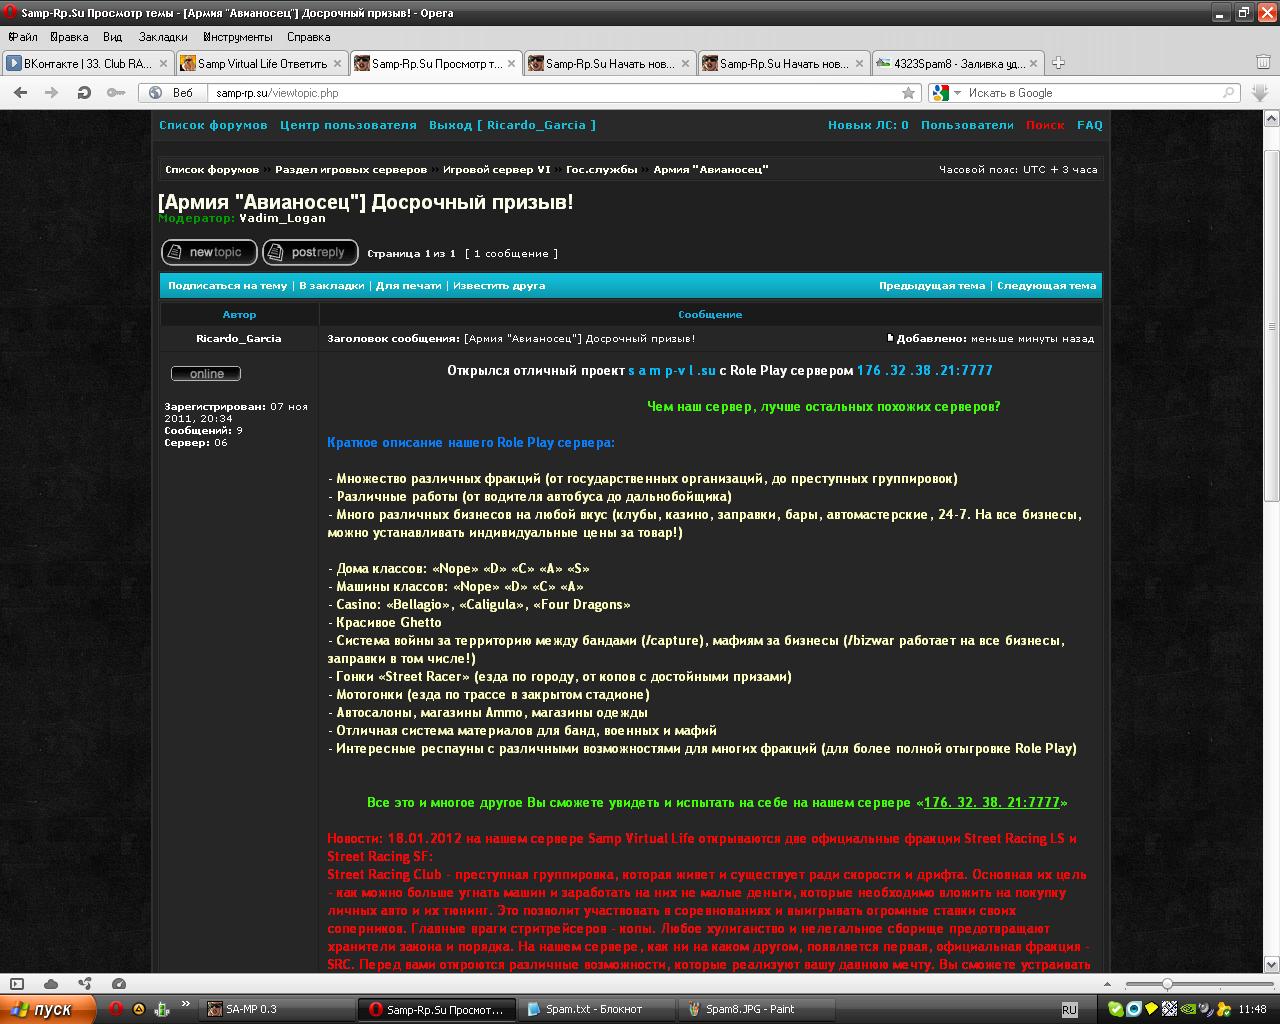Screen dimensions: 1280x1024
Task: Open the Вид menu
Action: pyautogui.click(x=112, y=37)
